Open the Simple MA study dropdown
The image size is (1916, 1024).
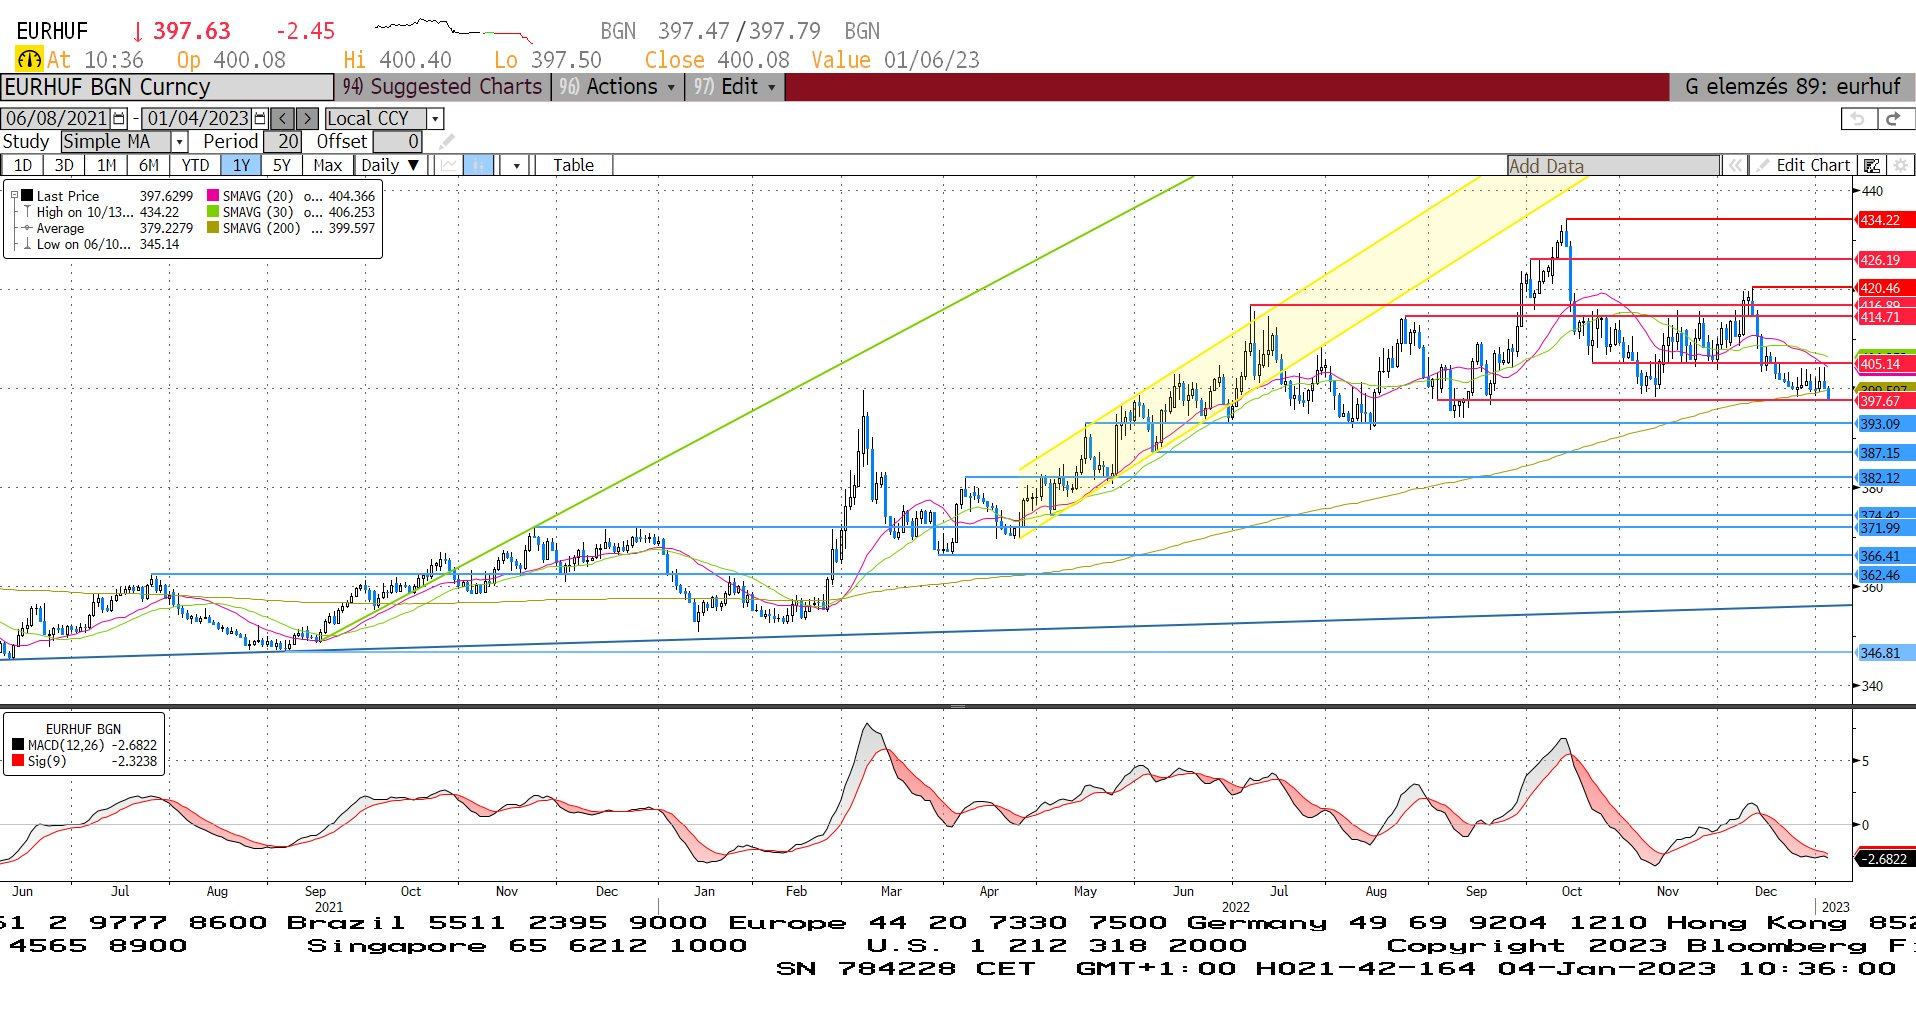(179, 142)
